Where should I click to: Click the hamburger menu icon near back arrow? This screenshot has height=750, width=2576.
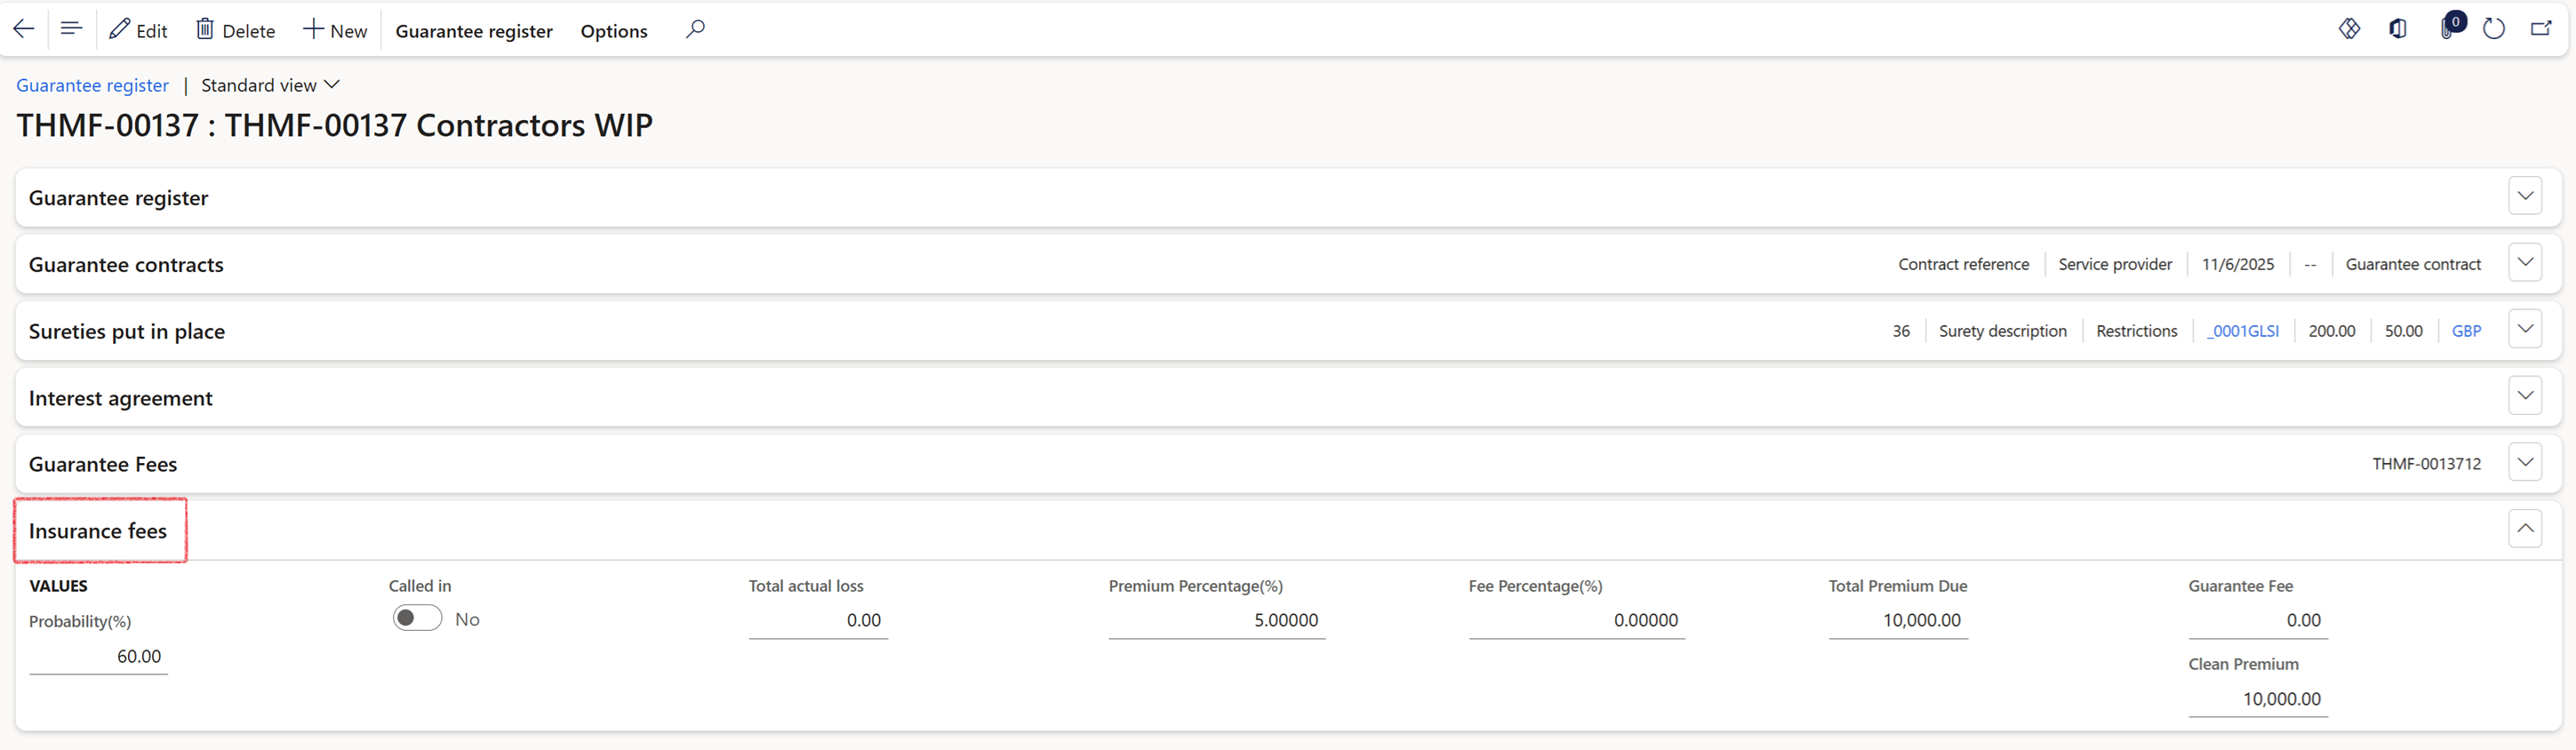pos(71,28)
